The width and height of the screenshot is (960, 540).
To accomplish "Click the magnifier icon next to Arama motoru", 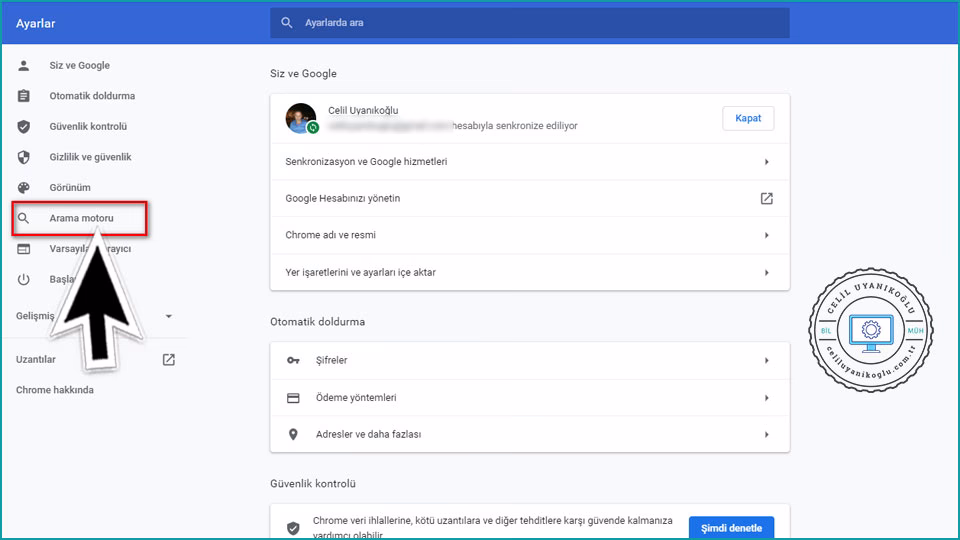I will pos(24,218).
